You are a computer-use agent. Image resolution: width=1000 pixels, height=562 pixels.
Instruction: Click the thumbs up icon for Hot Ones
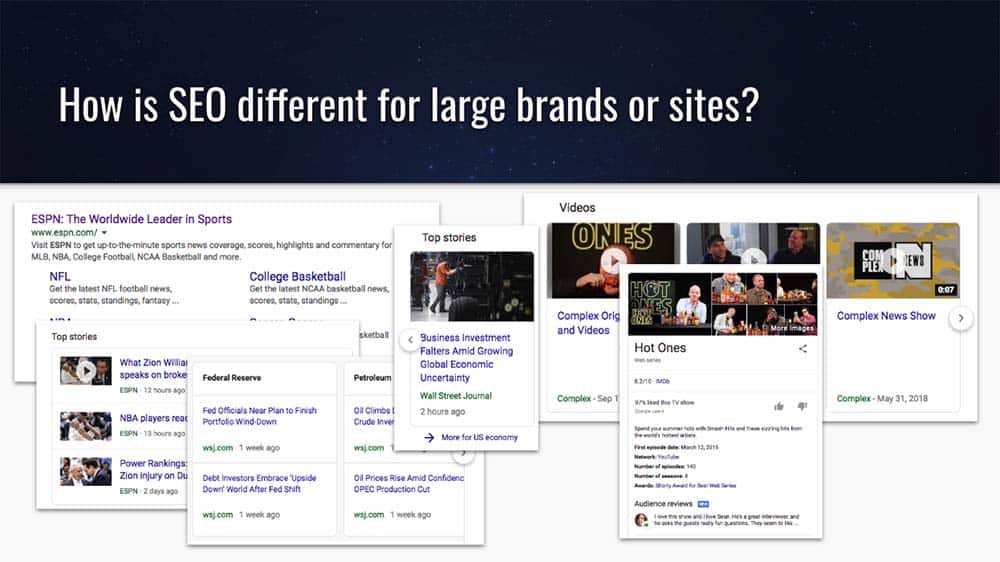pyautogui.click(x=779, y=406)
